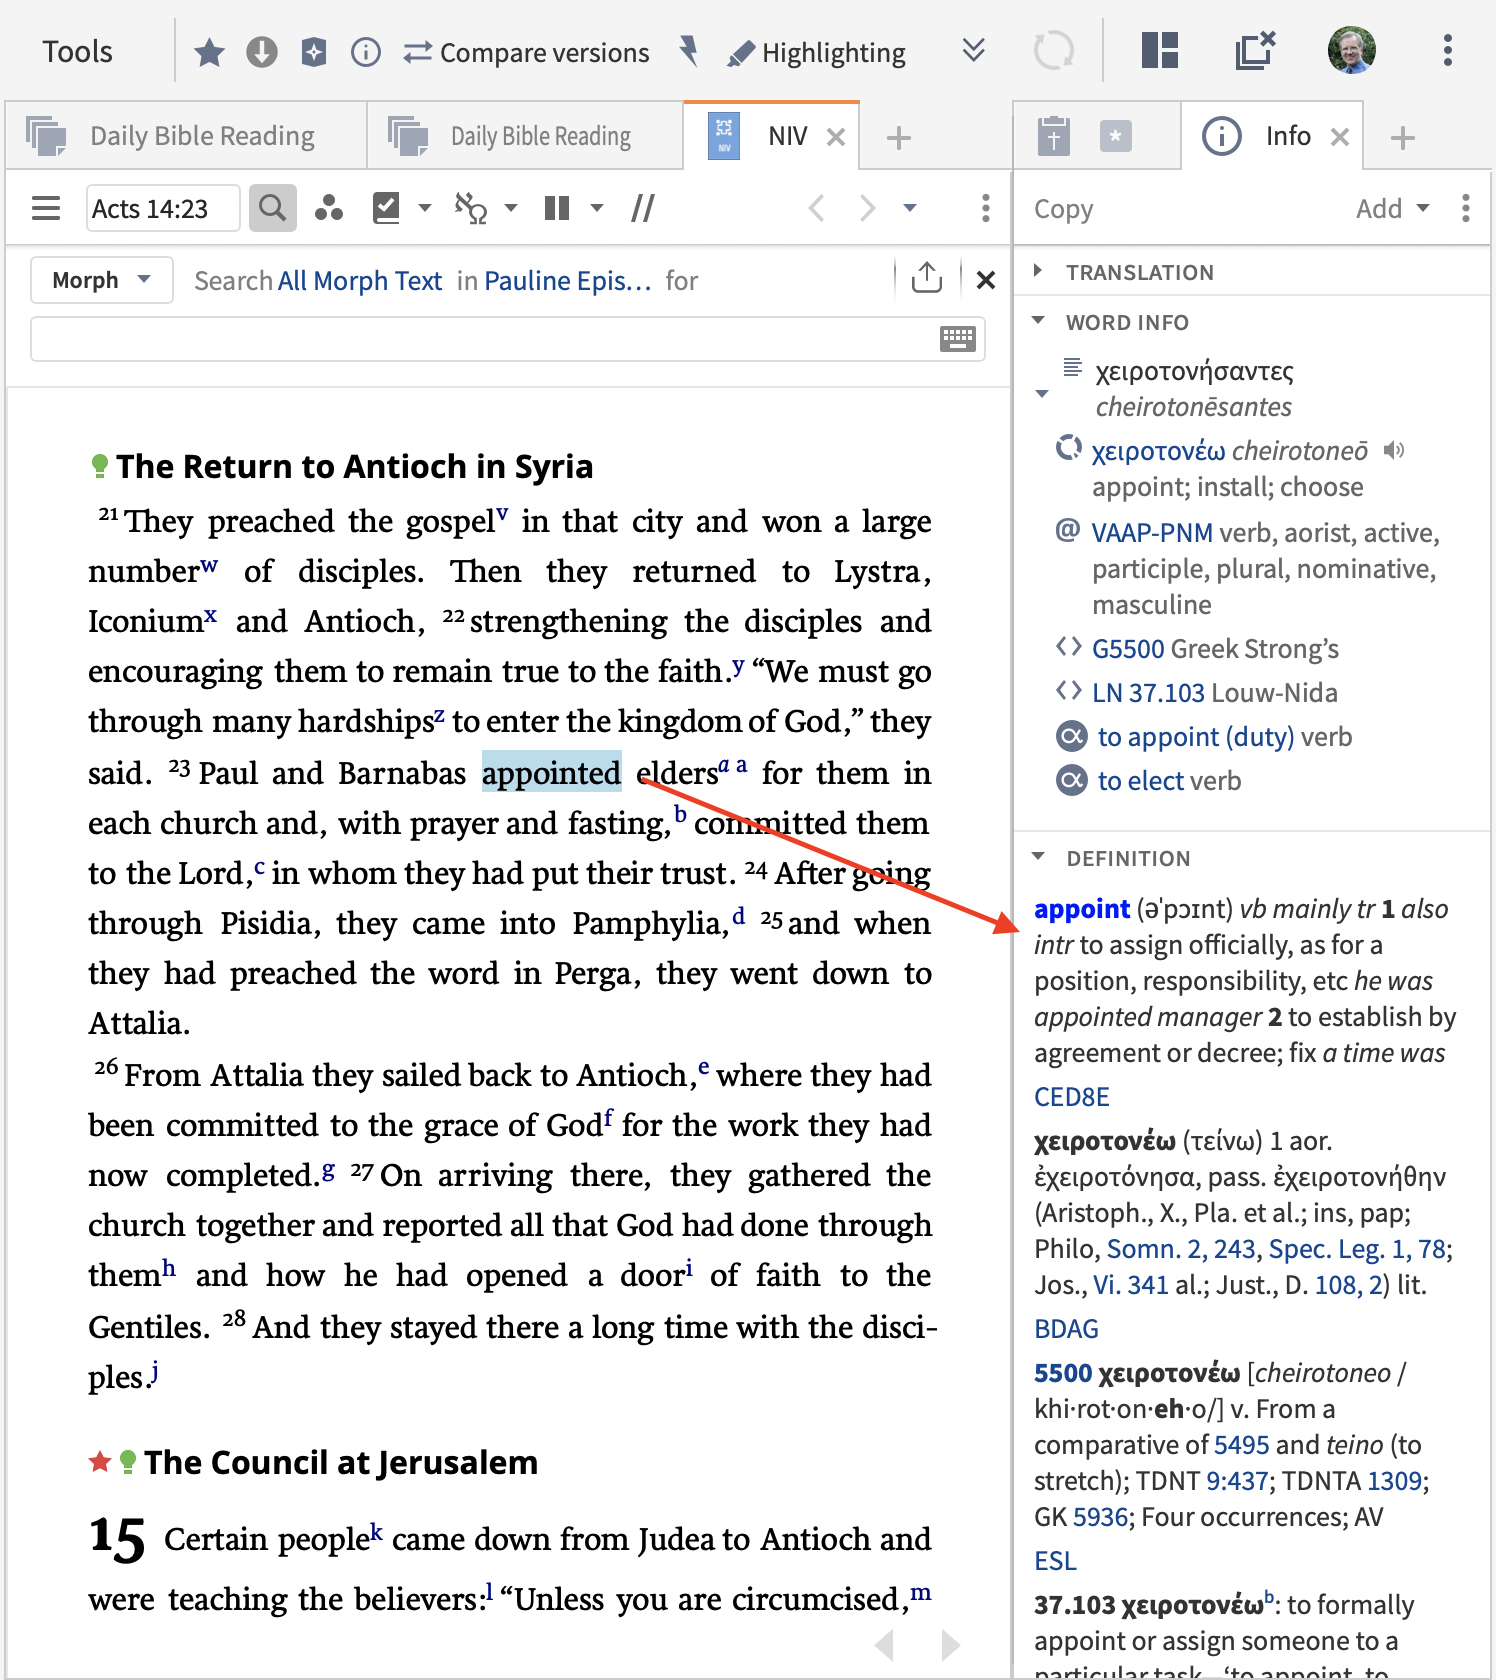Click the download arrow icon in top toolbar
The width and height of the screenshot is (1496, 1680).
(x=262, y=52)
